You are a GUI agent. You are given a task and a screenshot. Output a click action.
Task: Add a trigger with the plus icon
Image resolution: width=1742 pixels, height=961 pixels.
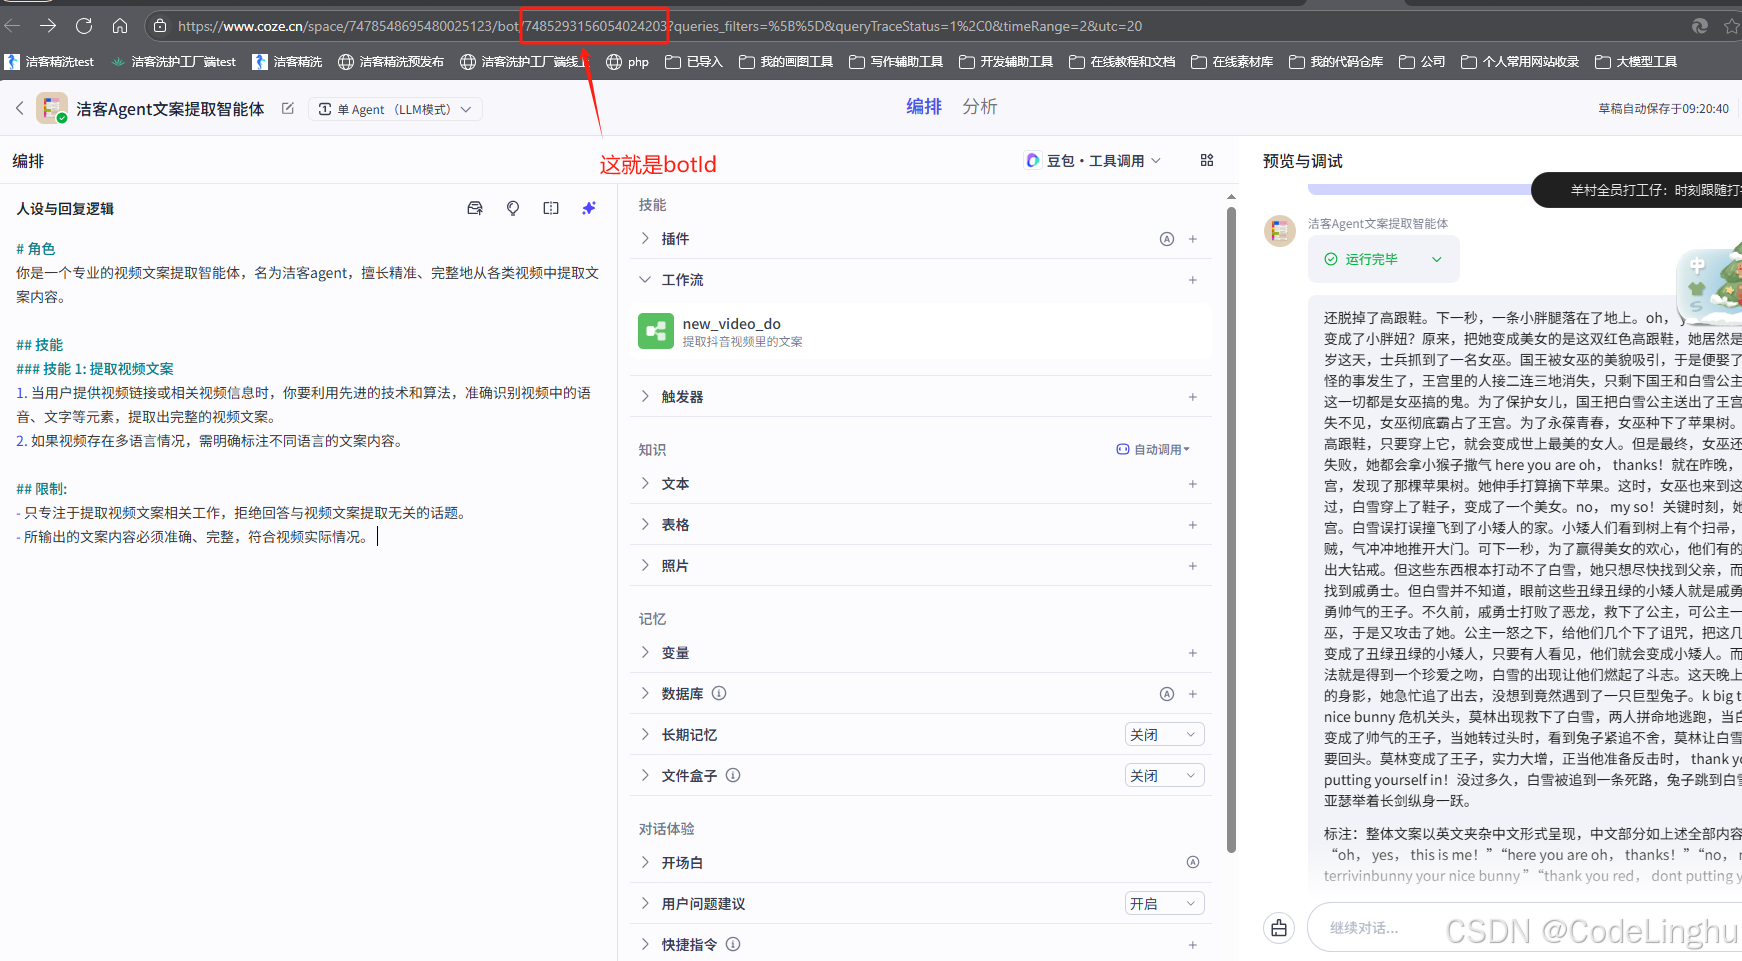(1193, 397)
